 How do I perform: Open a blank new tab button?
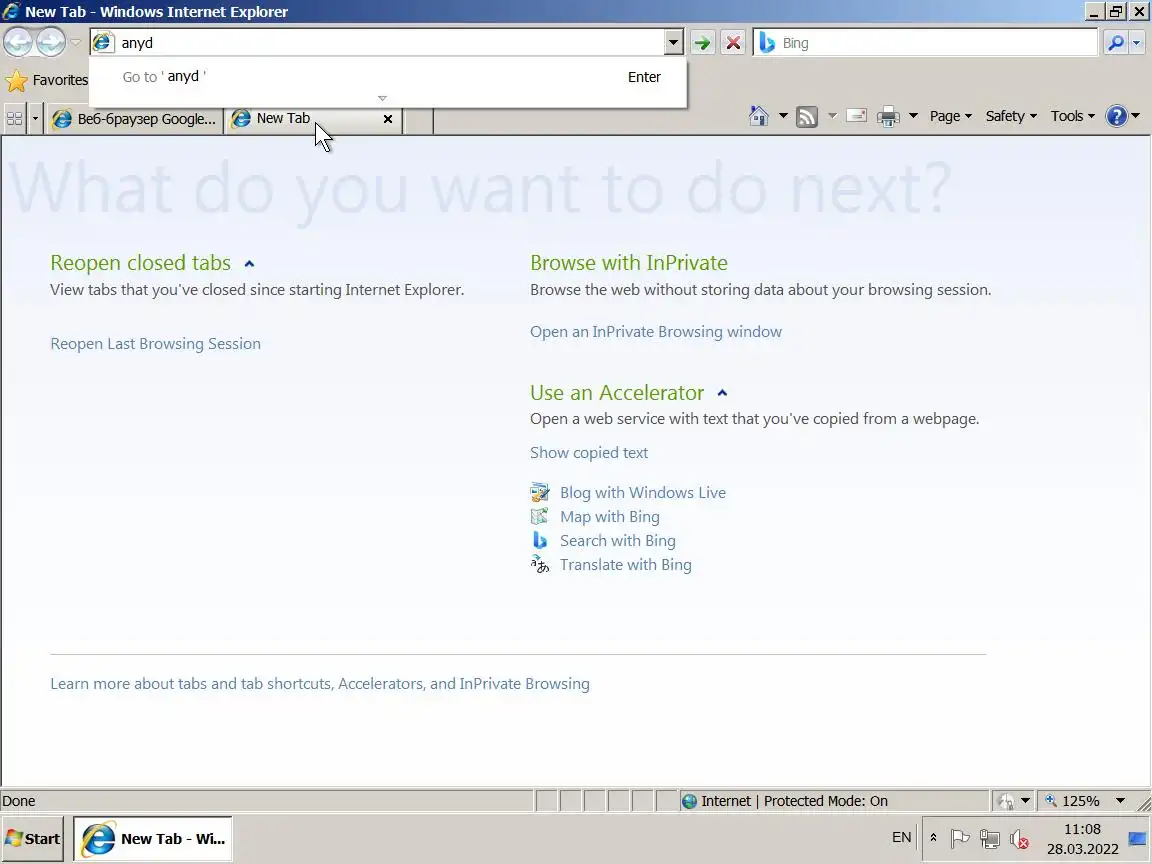419,120
